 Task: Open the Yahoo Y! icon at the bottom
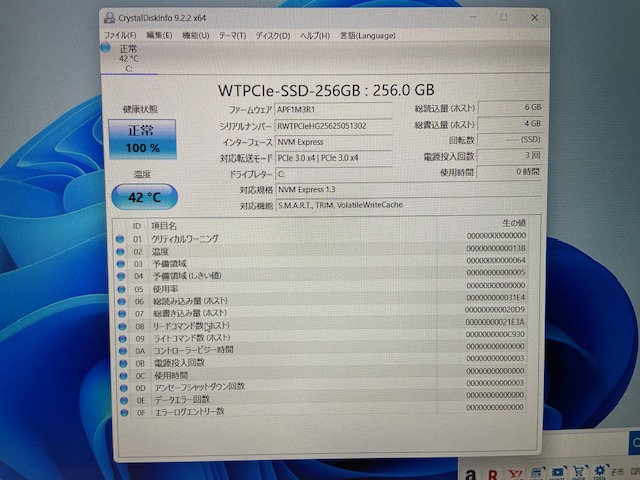516,471
